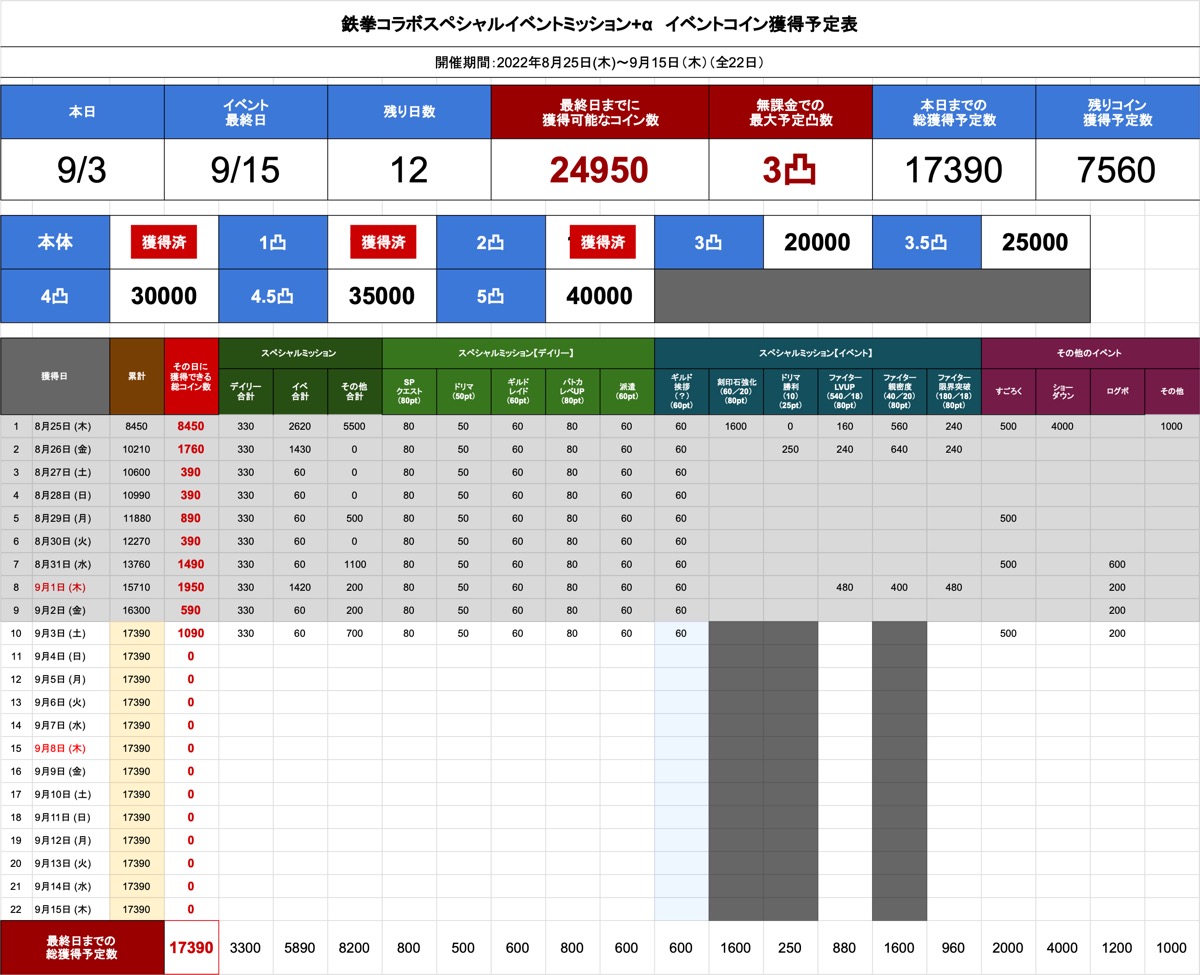Click the 累計 brown column header
1200x975 pixels.
(x=137, y=376)
